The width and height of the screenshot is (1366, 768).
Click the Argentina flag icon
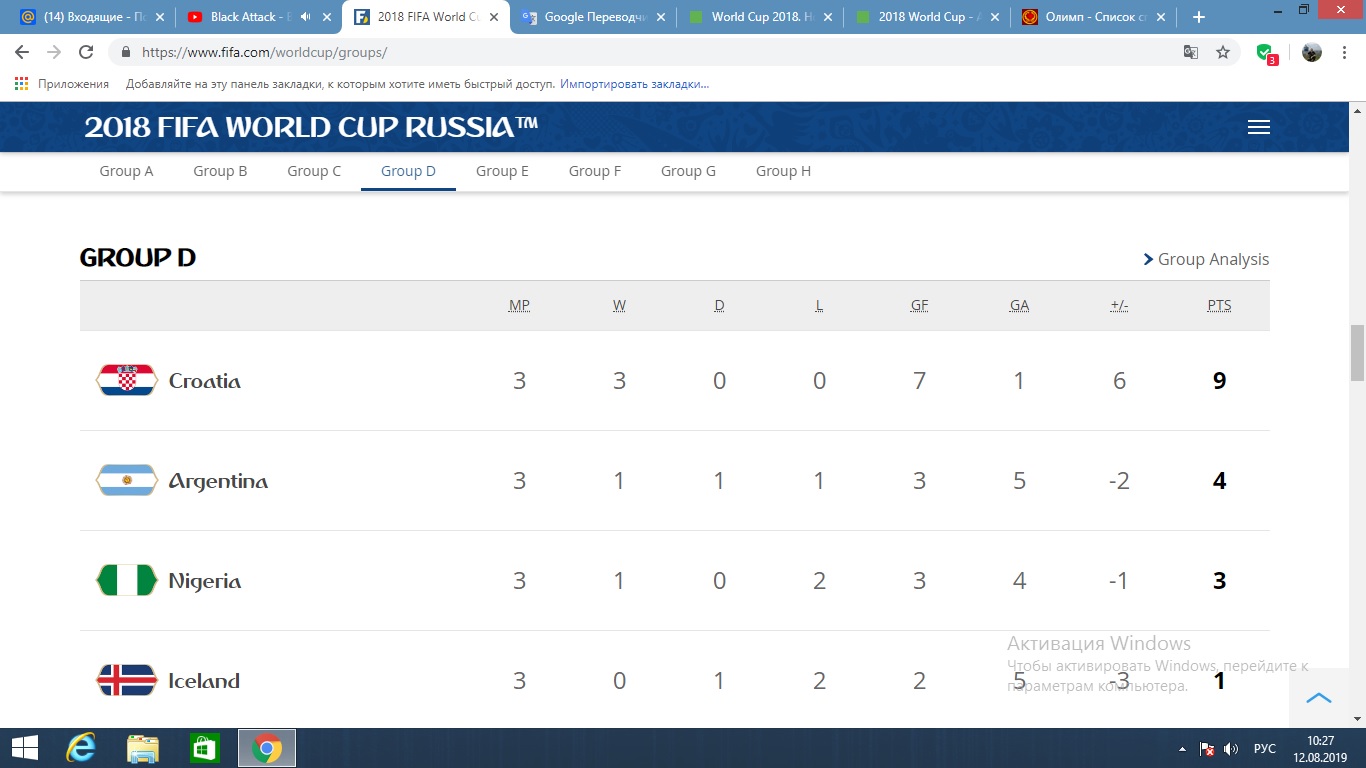[126, 480]
